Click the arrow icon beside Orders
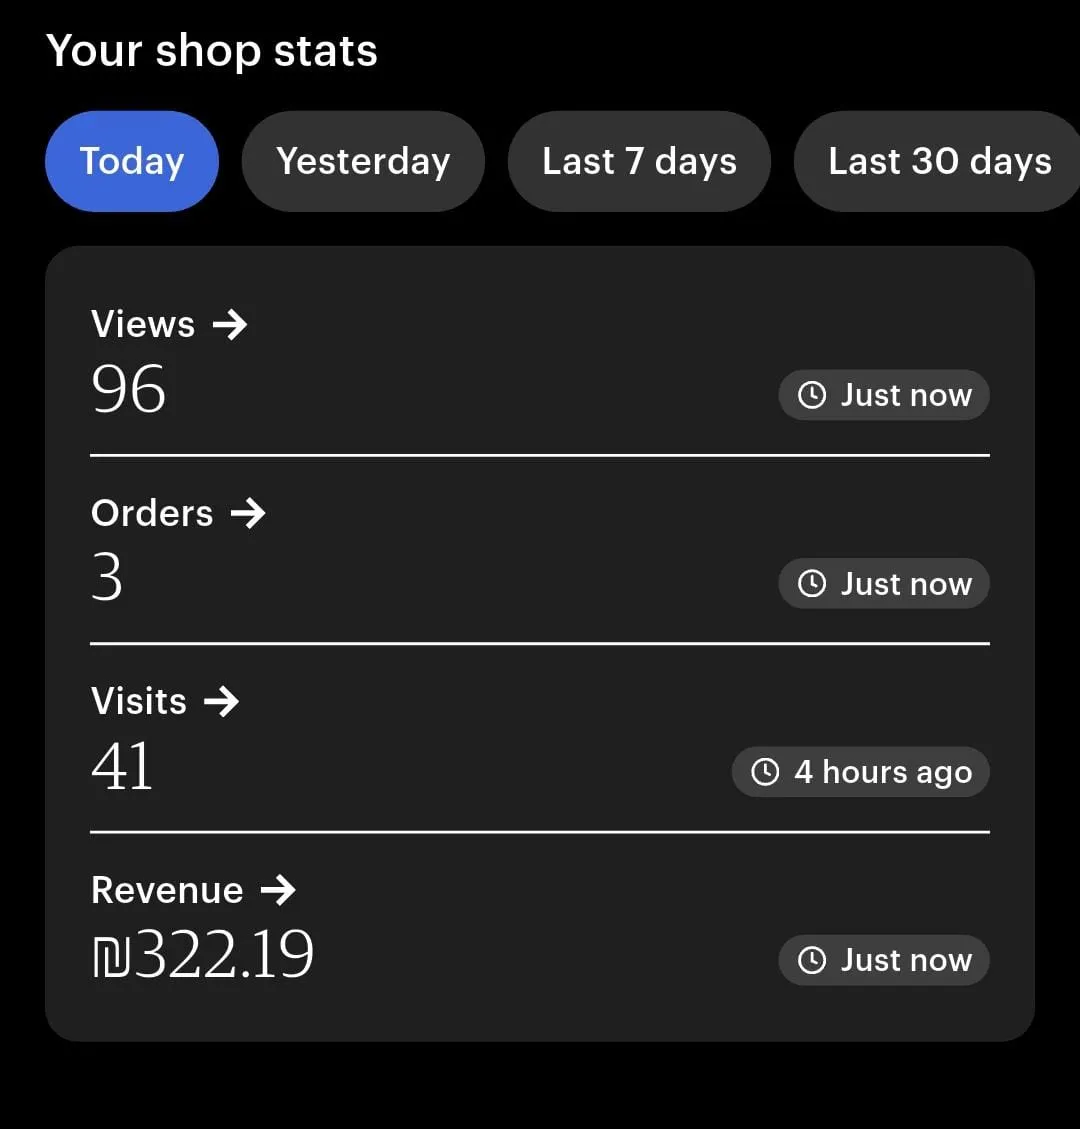Image resolution: width=1080 pixels, height=1129 pixels. pos(248,514)
